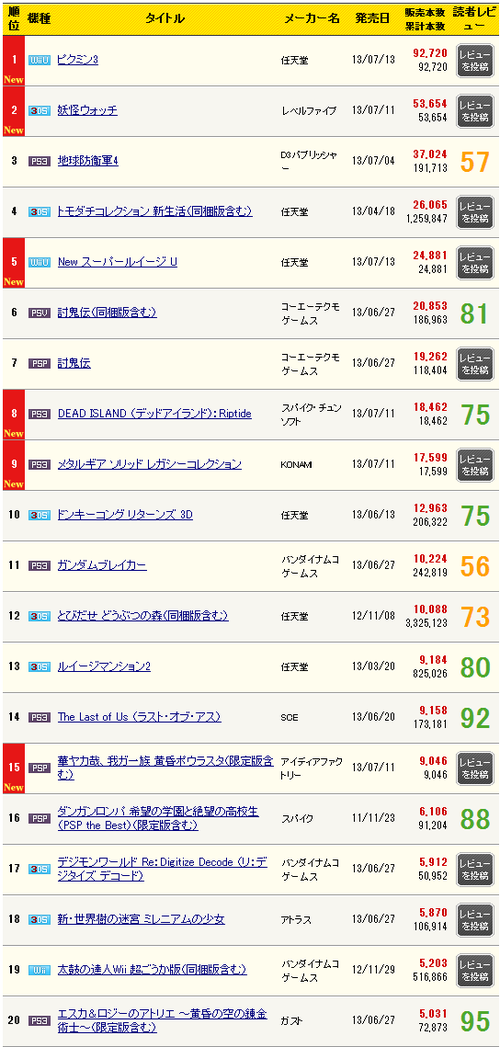This screenshot has height=1047, width=500.
Task: Post a review for トモダチコレクション 新生活
Action: point(475,212)
